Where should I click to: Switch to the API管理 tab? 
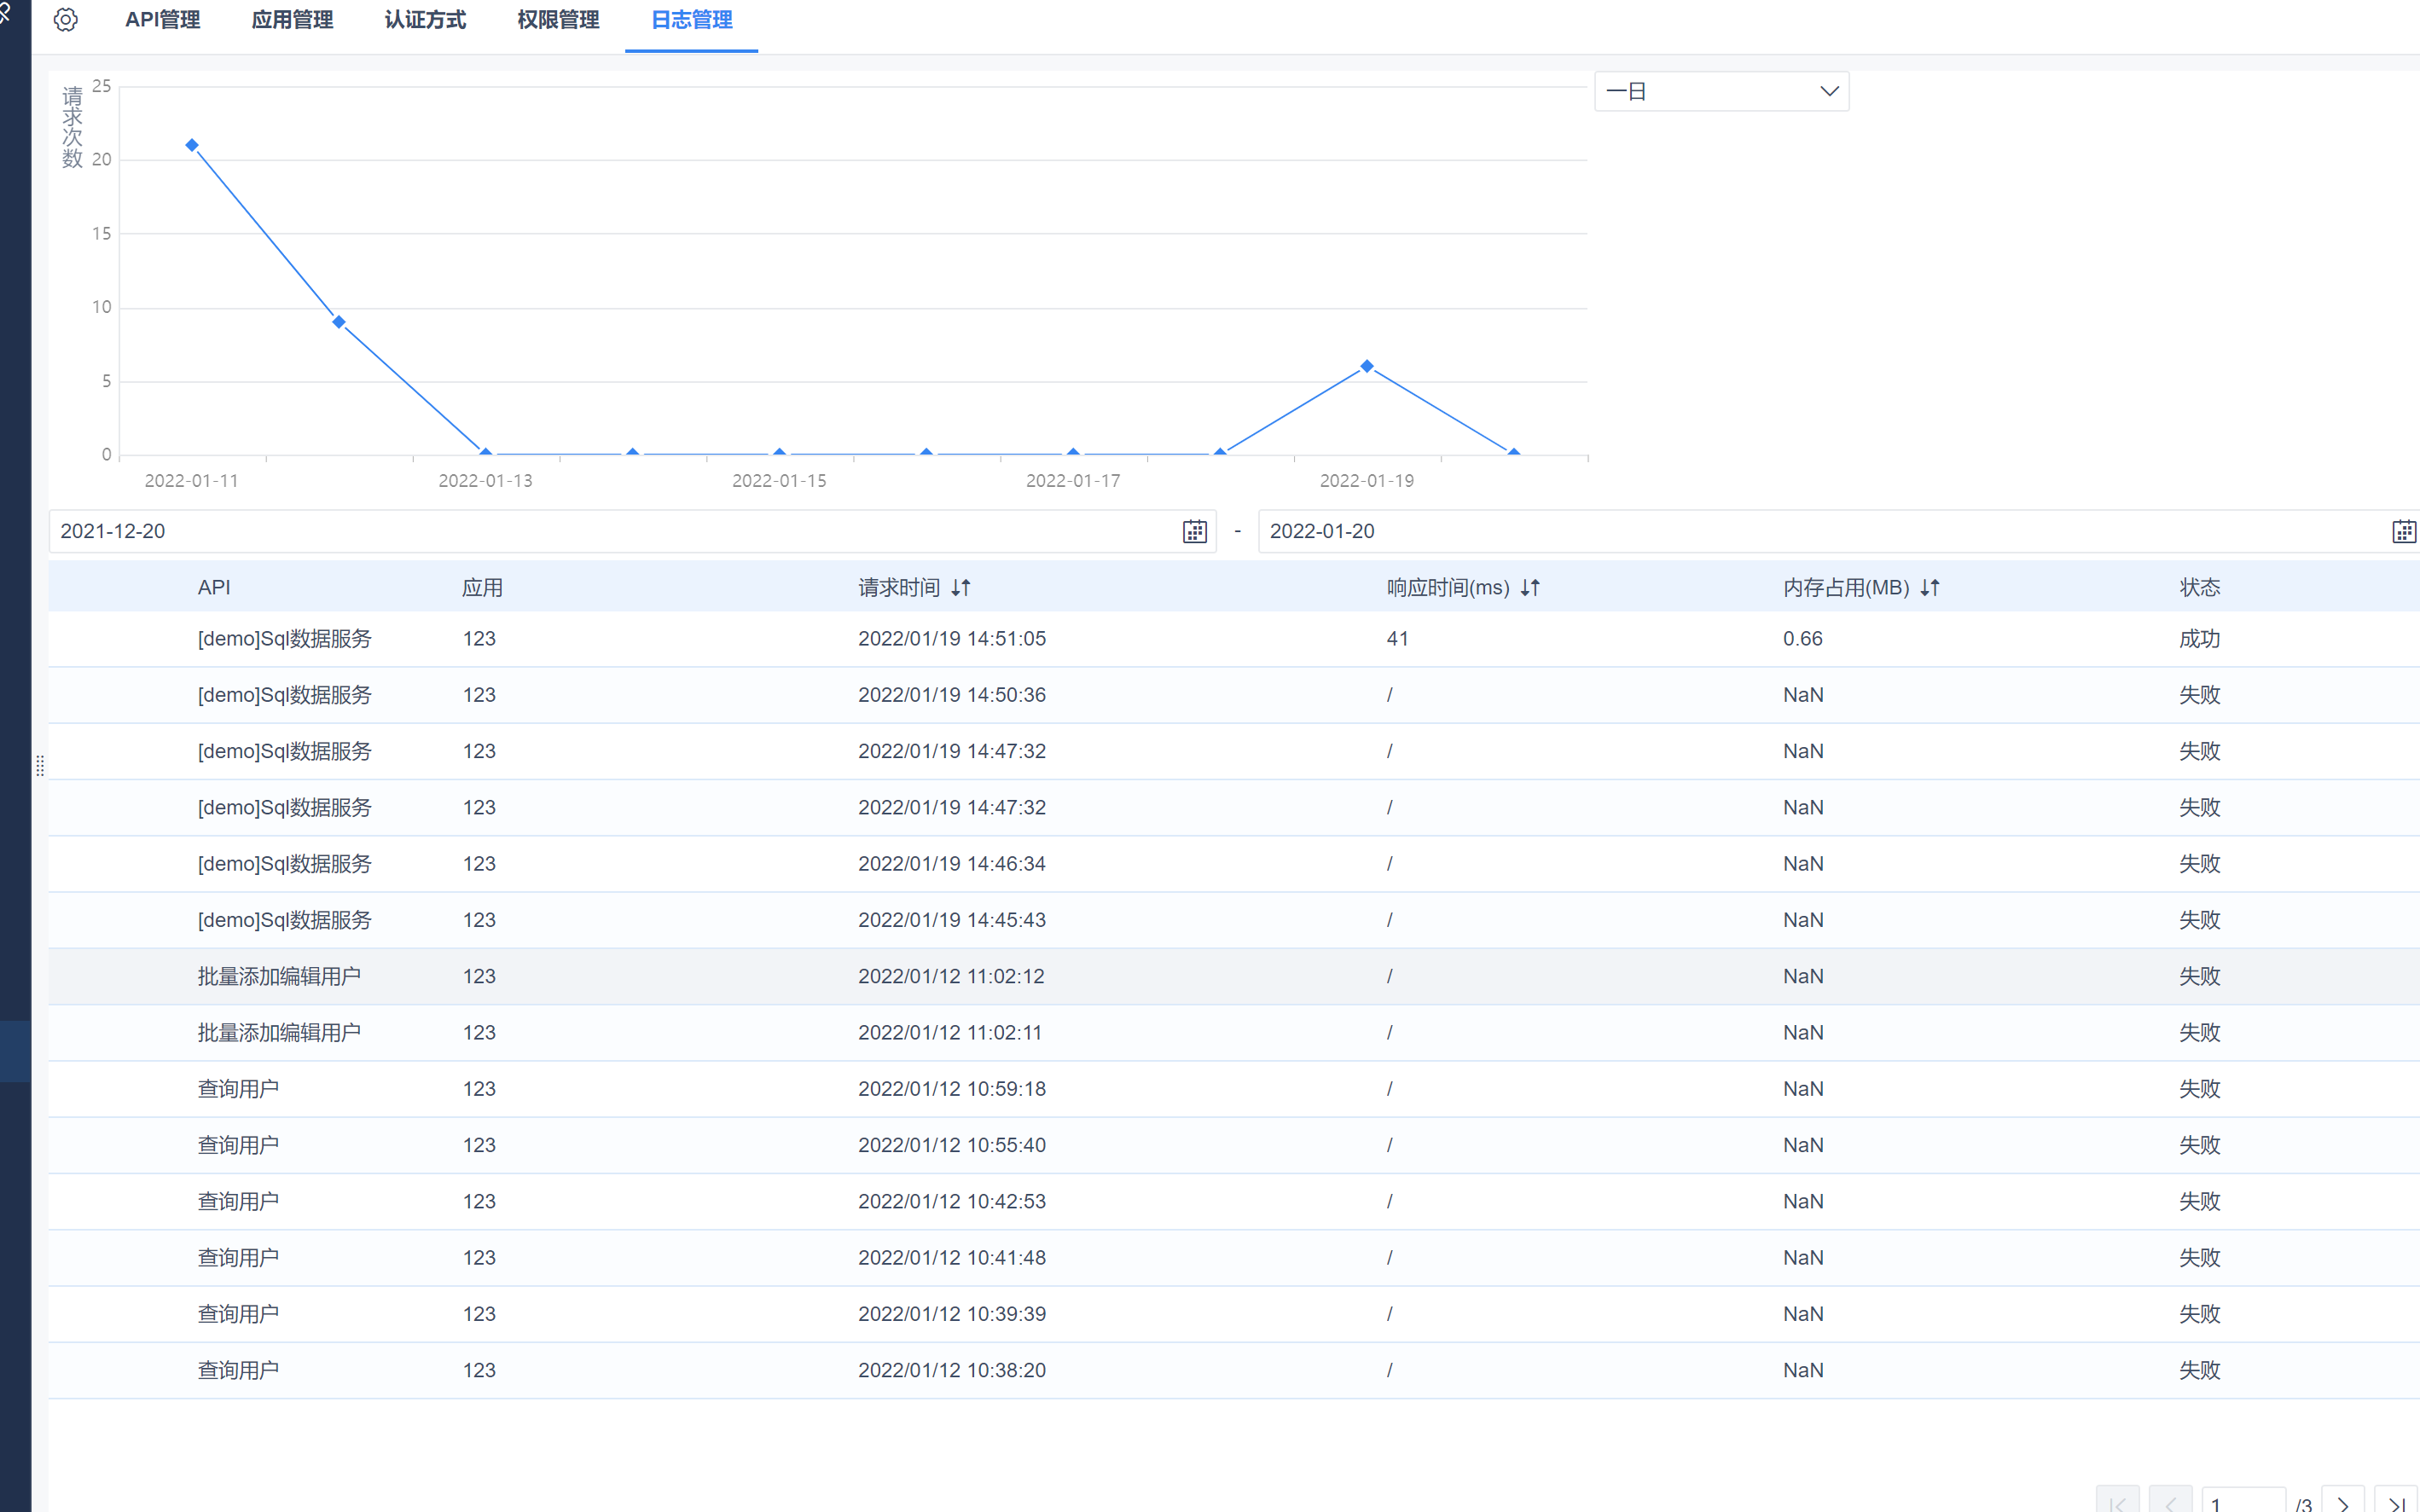(x=162, y=20)
